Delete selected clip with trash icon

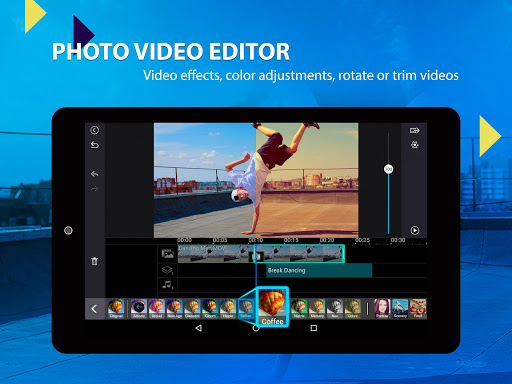pos(95,261)
